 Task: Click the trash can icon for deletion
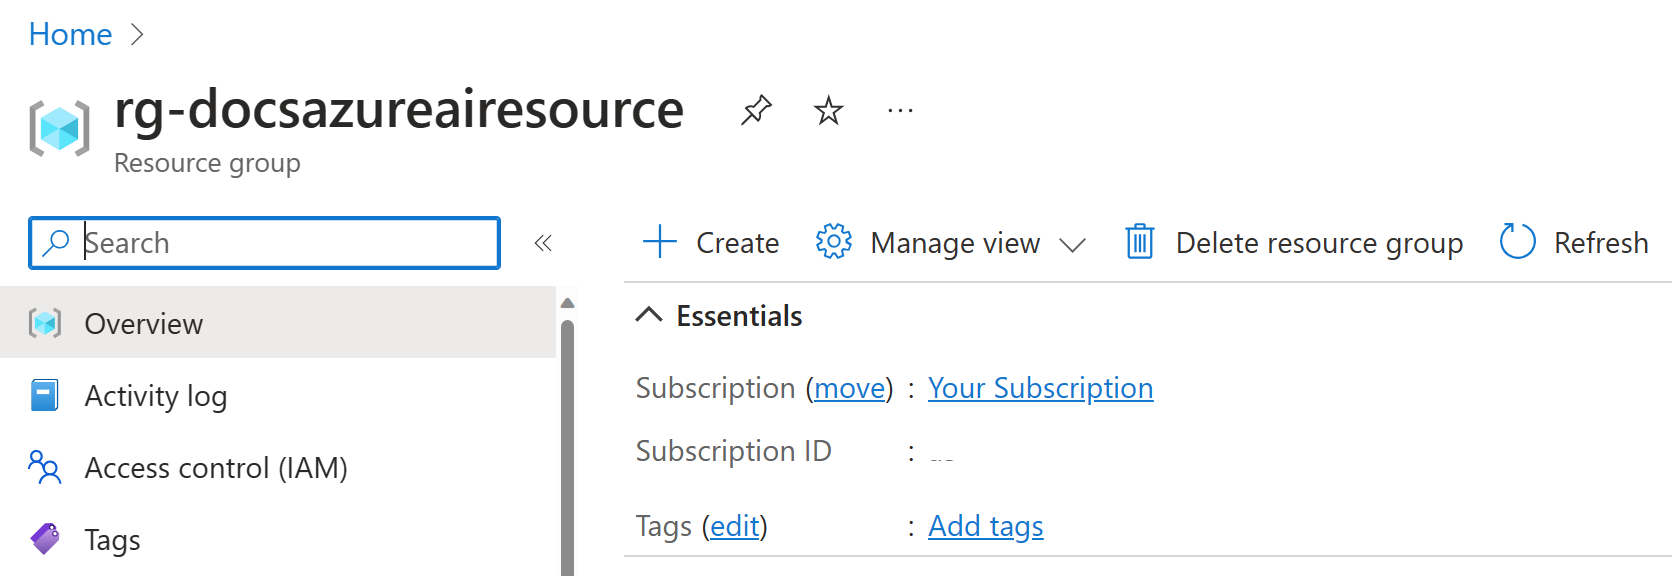click(1140, 242)
